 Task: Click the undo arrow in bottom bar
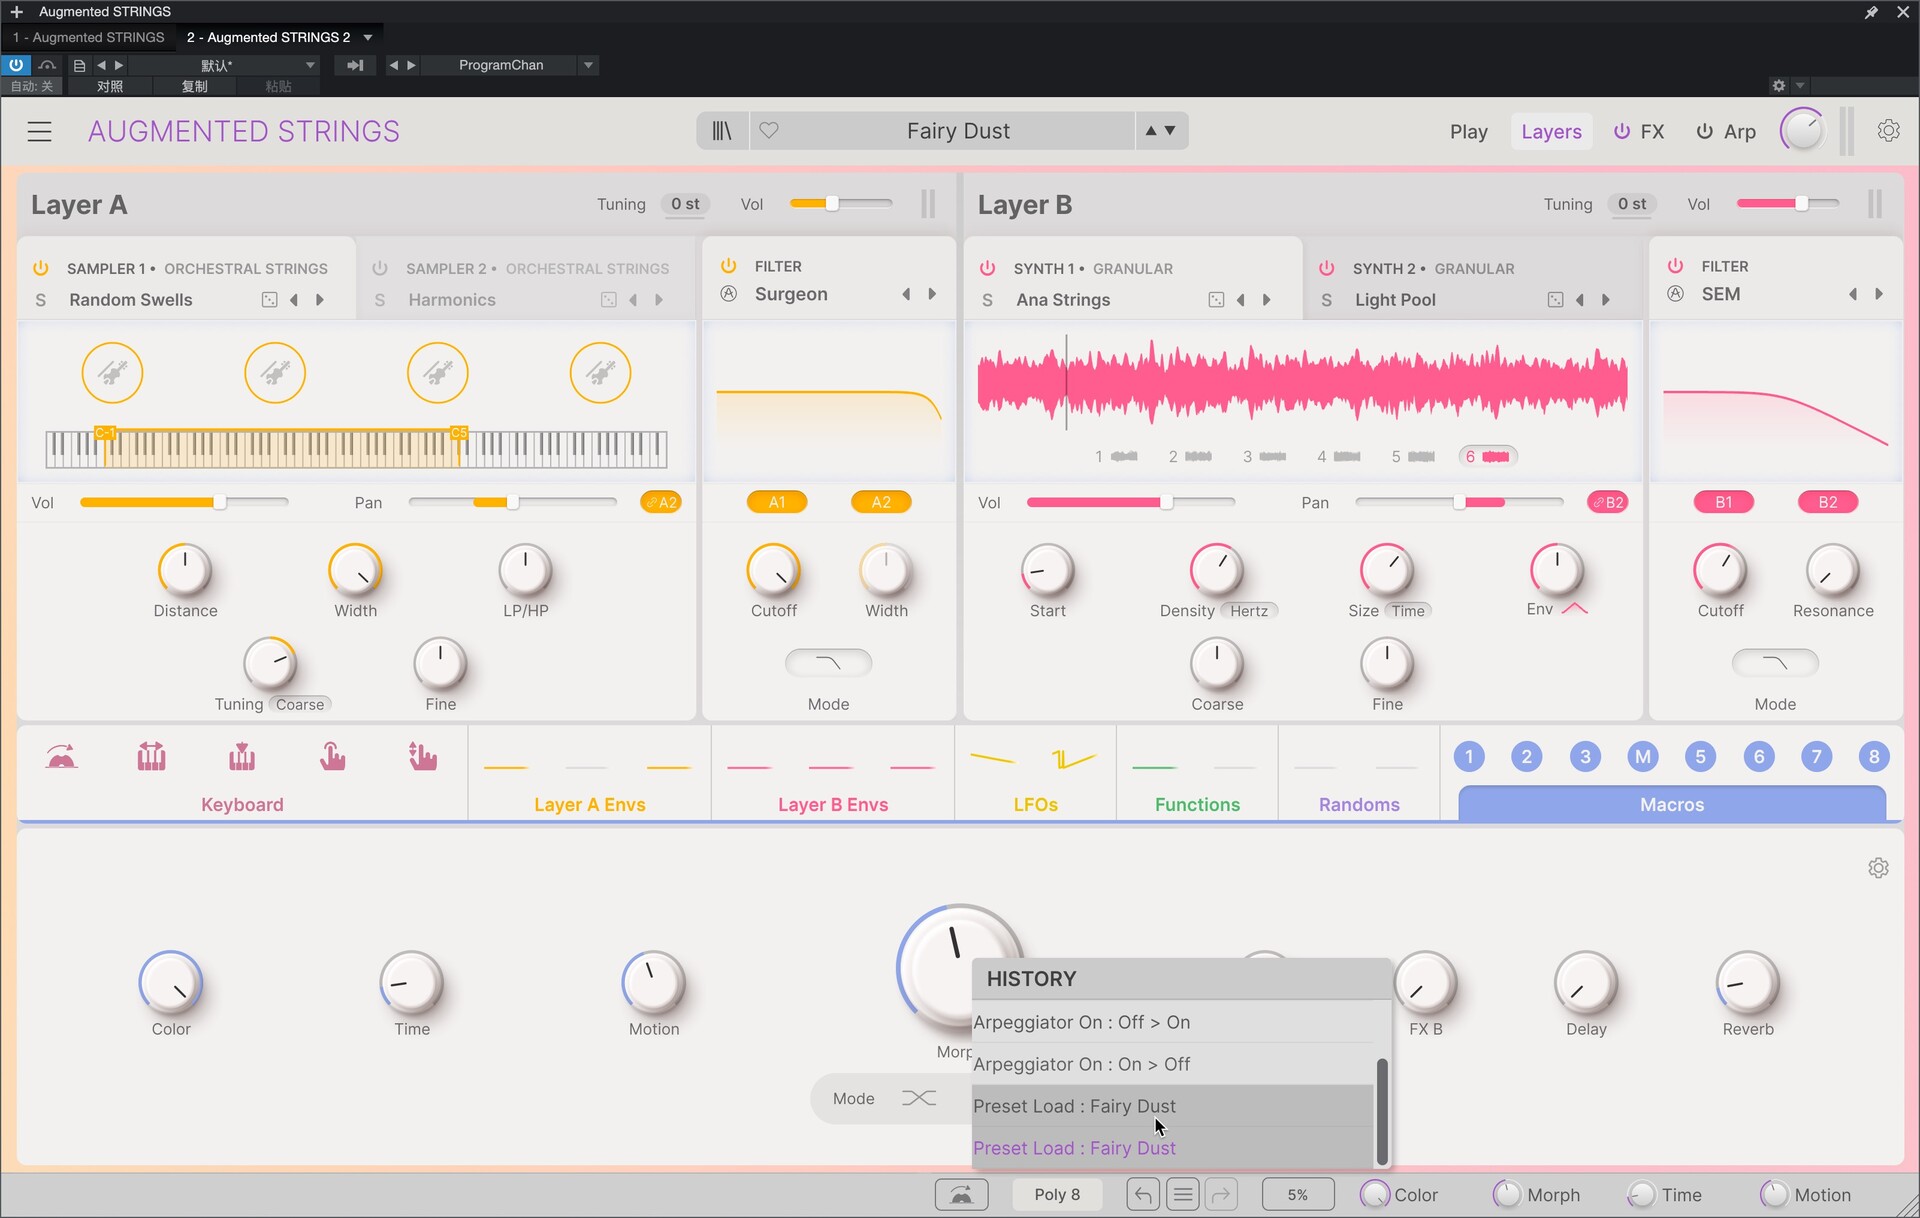(x=1143, y=1194)
